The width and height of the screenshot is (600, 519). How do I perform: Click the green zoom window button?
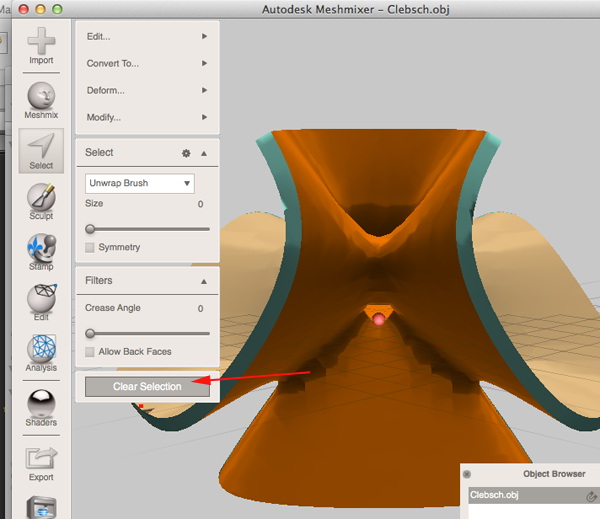[x=57, y=9]
